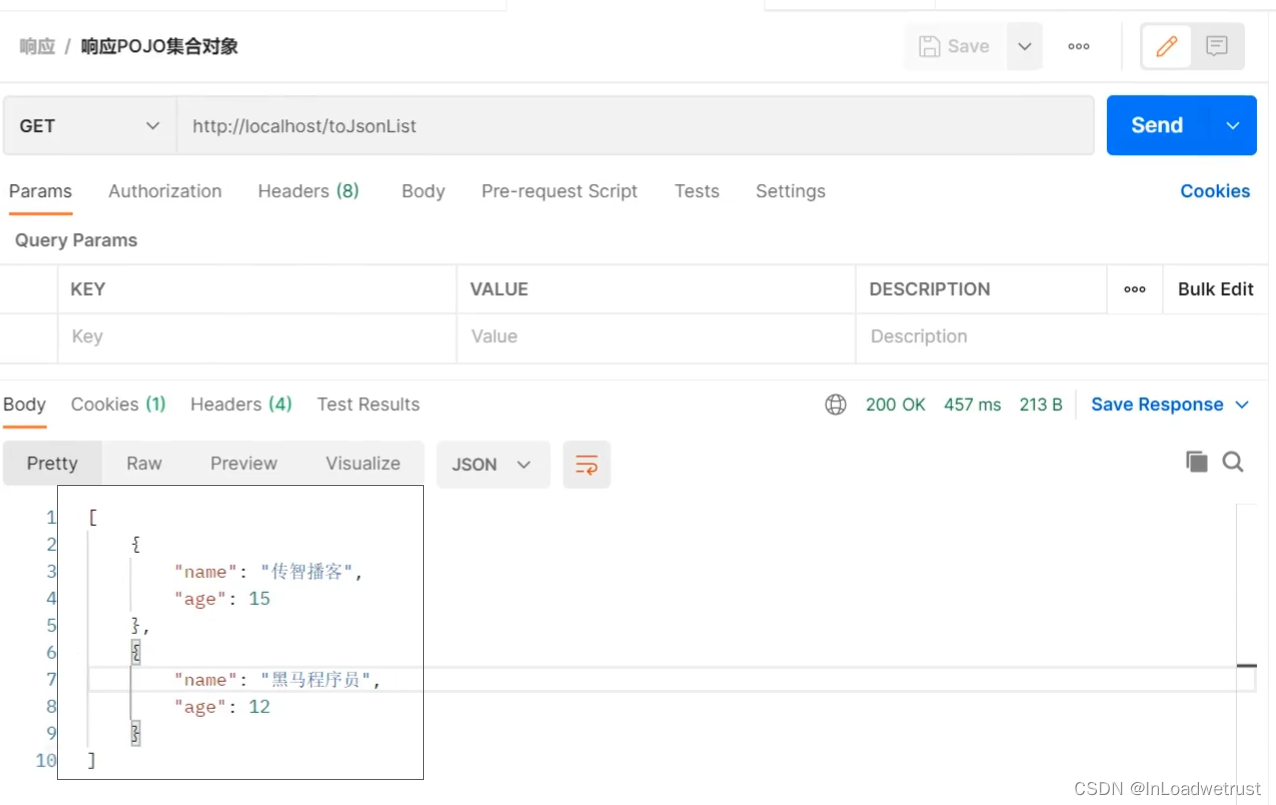This screenshot has height=805, width=1276.
Task: Copy response with the copy icon
Action: click(1196, 461)
